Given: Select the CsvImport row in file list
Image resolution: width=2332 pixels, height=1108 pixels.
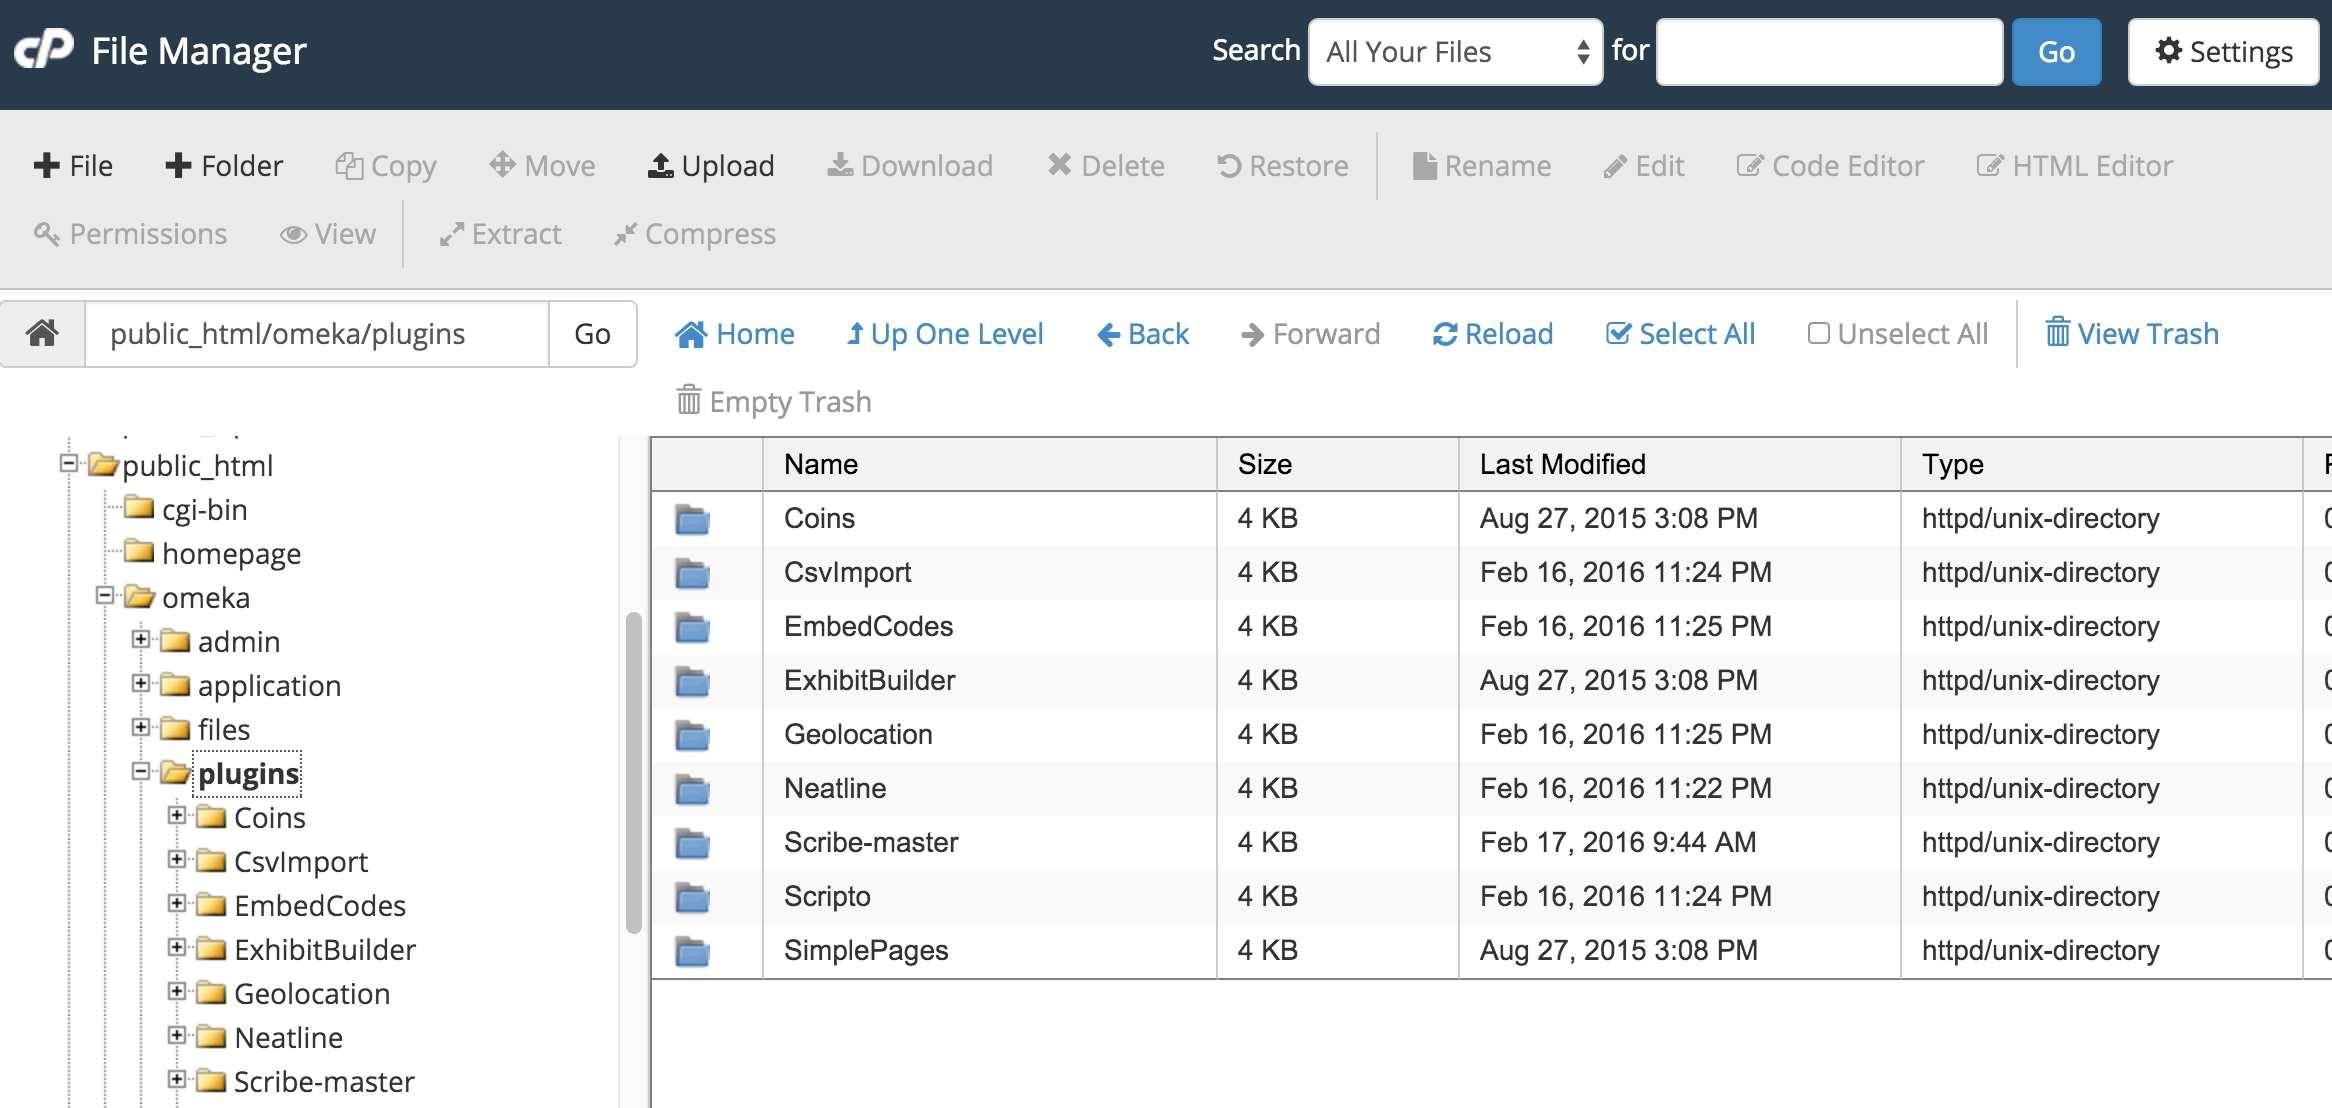Looking at the screenshot, I should pos(1492,572).
